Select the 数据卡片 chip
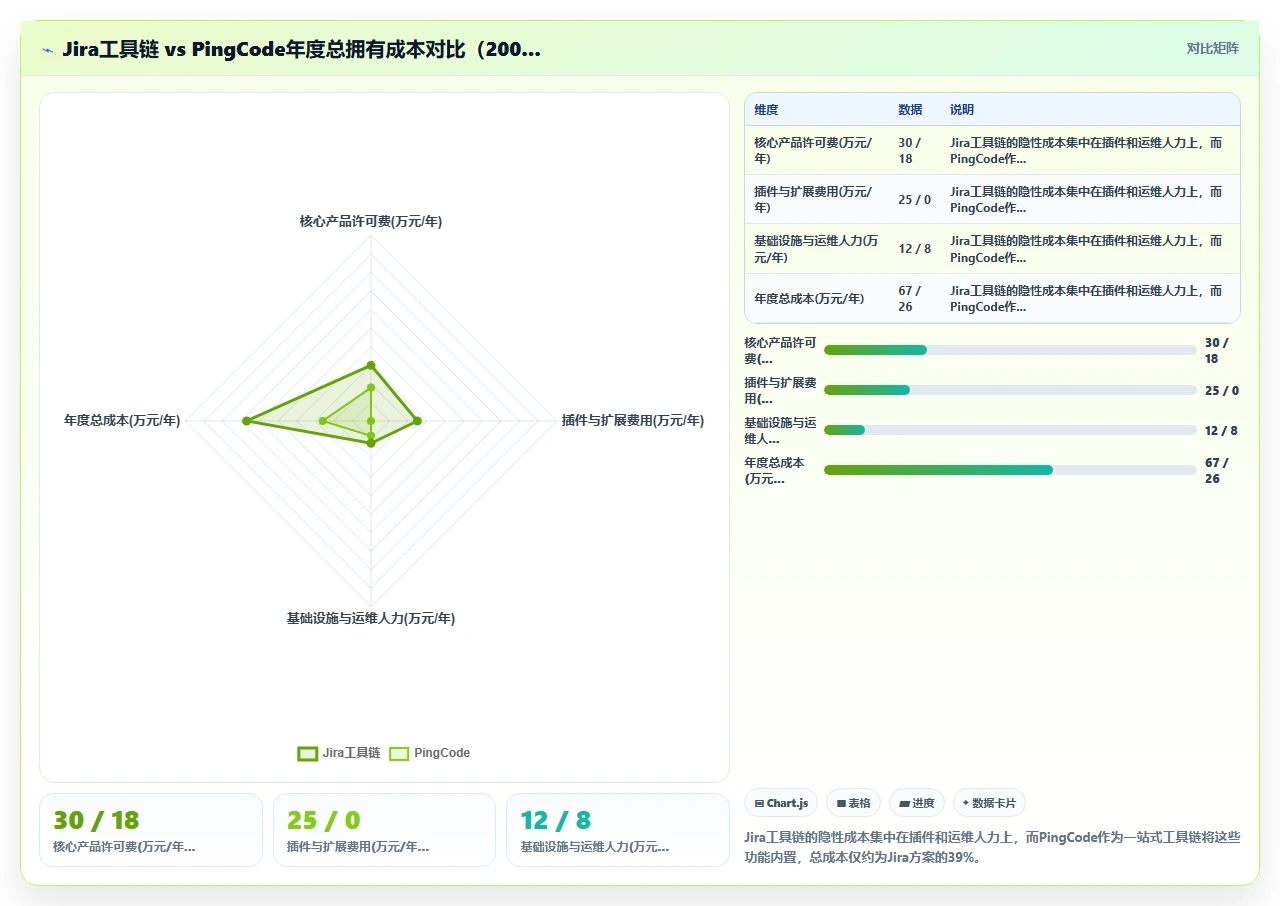 [989, 803]
